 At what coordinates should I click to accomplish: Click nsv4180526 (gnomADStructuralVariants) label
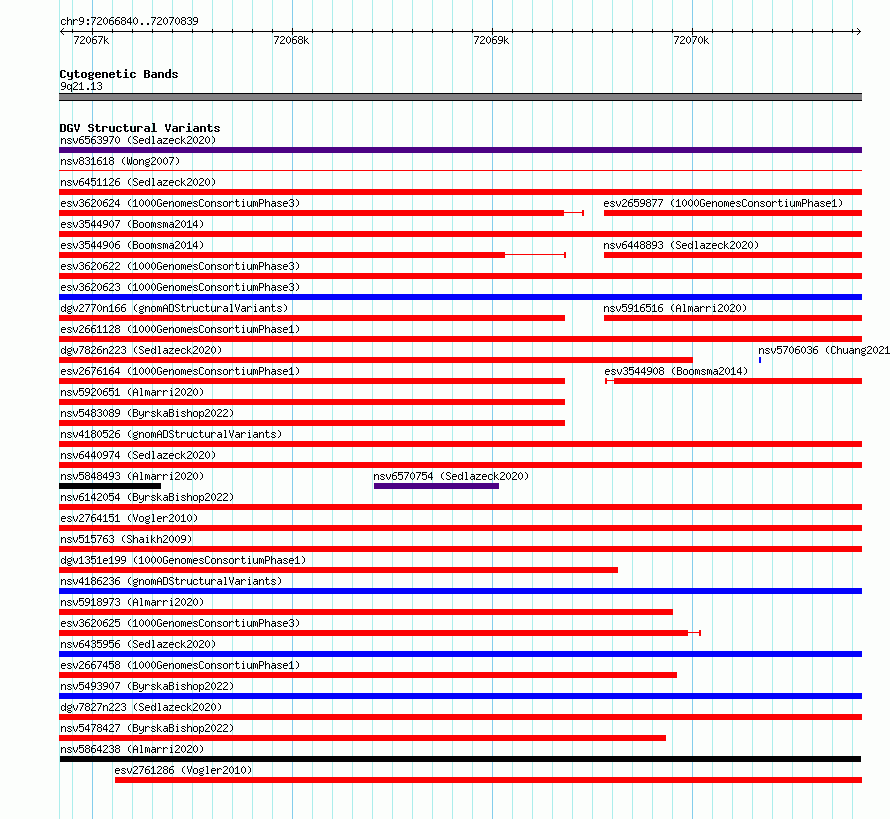coord(171,434)
